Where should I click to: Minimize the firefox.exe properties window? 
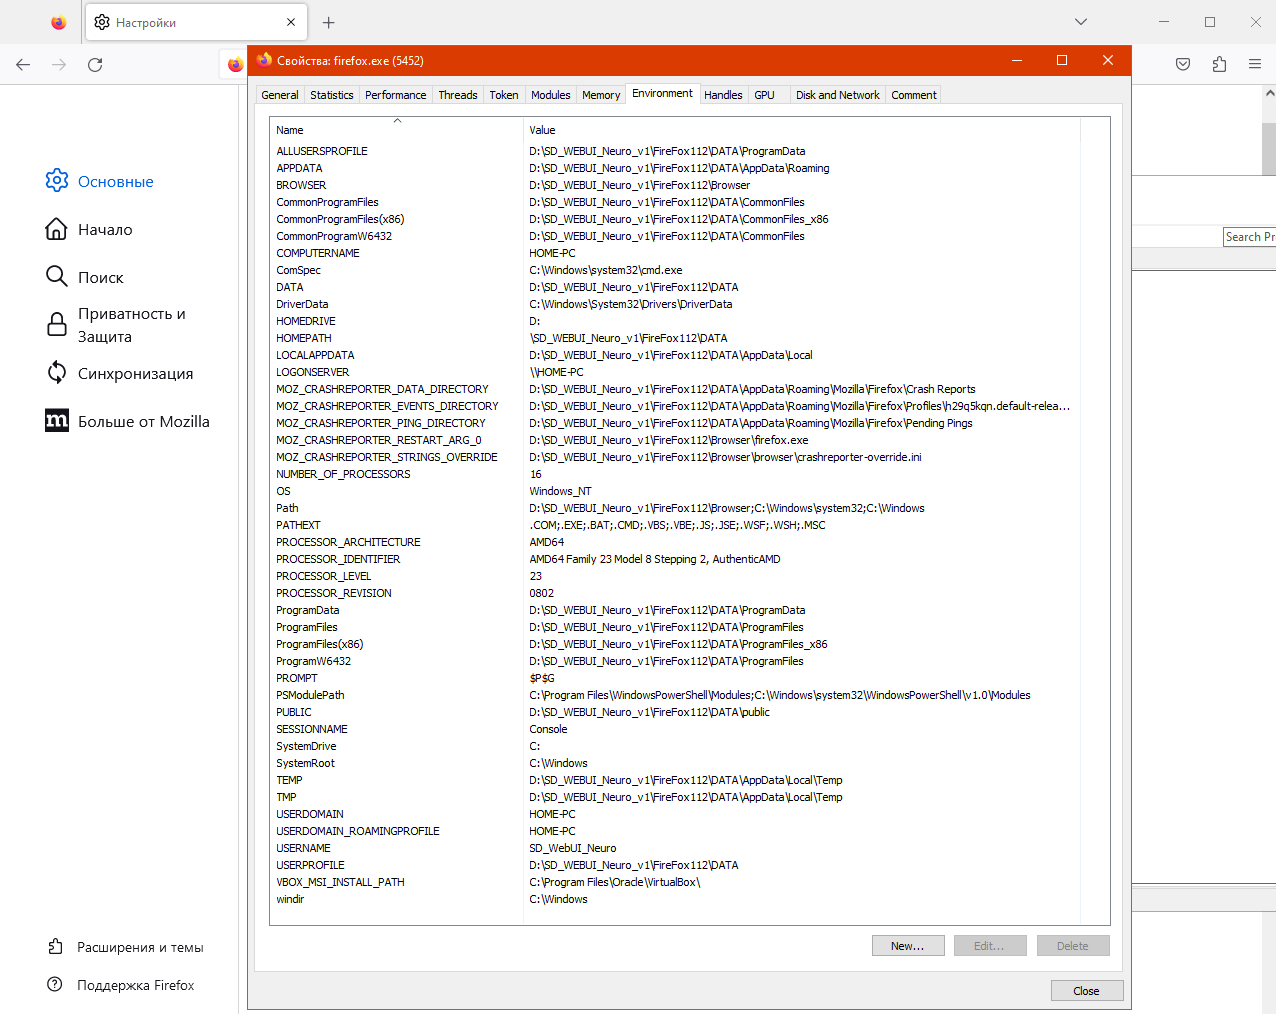tap(1017, 60)
